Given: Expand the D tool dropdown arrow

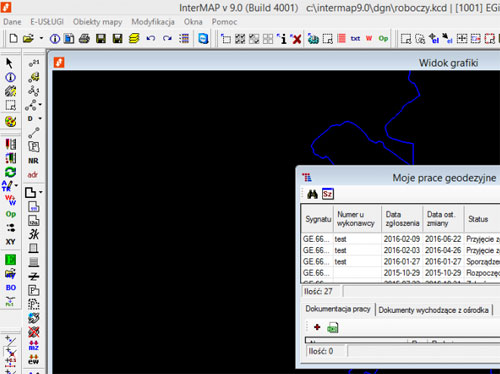Looking at the screenshot, I should (40, 118).
